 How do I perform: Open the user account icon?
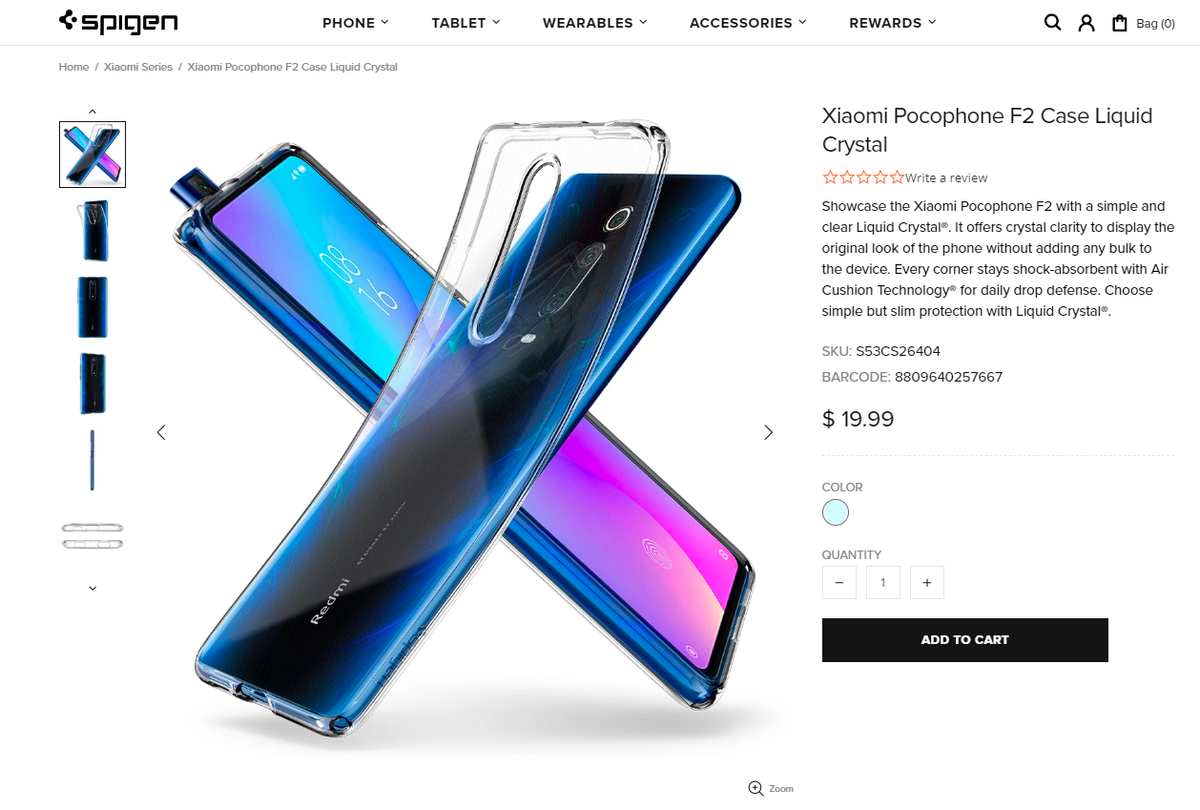[1086, 23]
